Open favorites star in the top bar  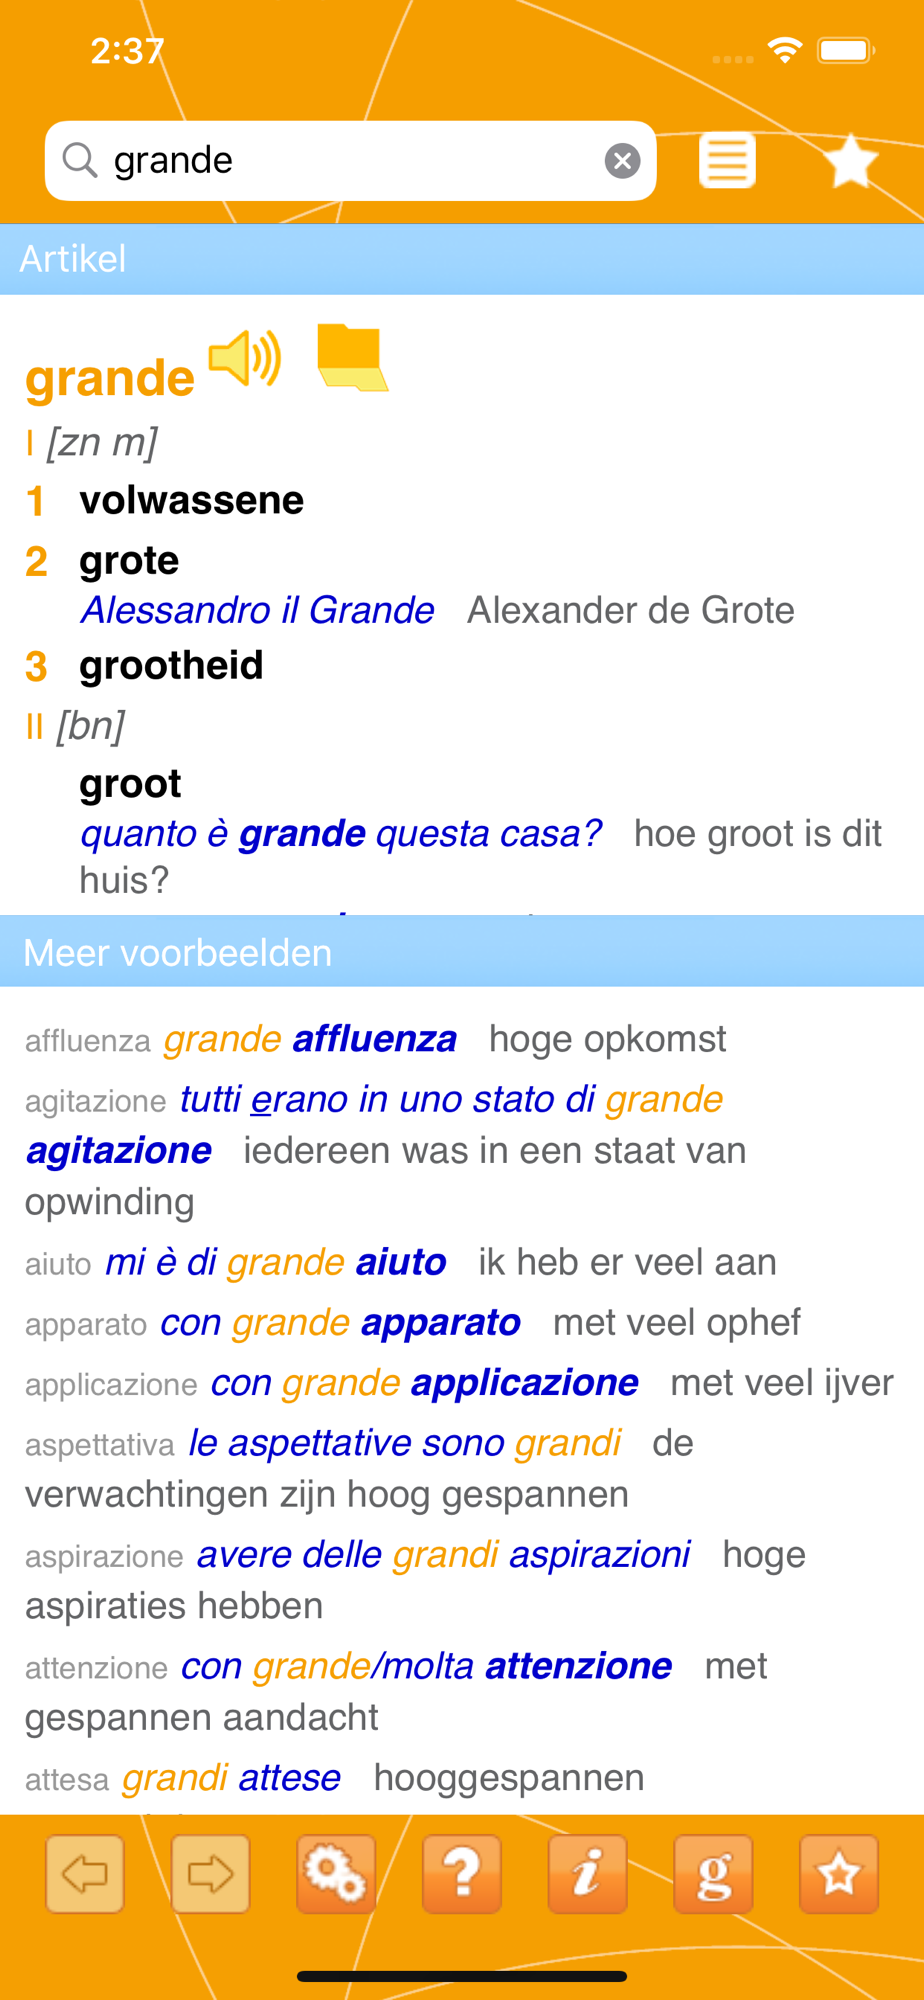tap(850, 160)
